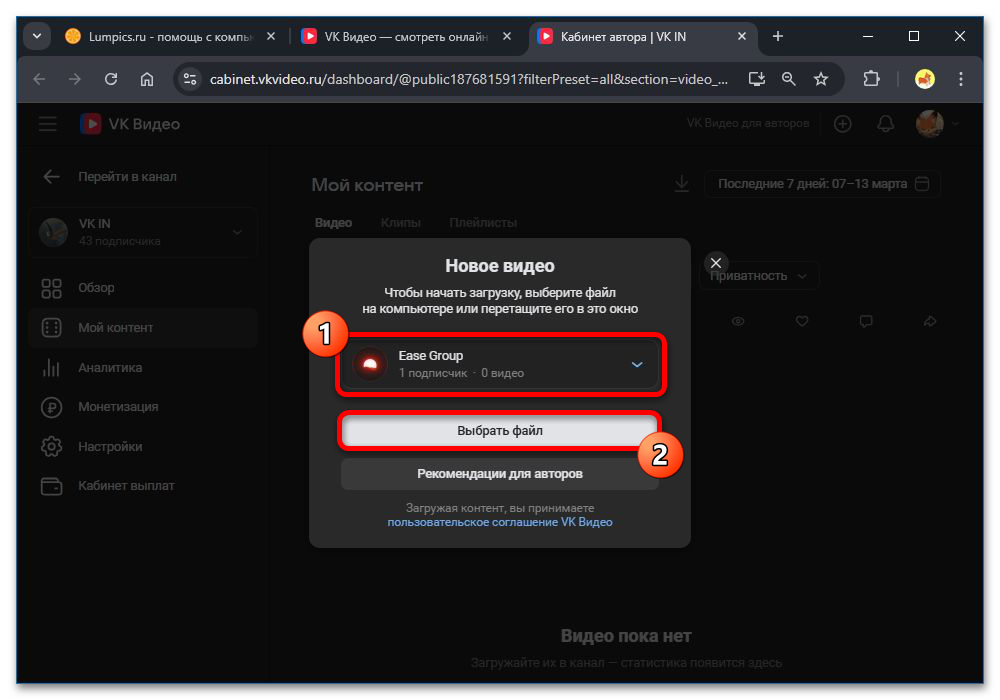Go forward in browser
Viewport: 1000px width, 700px height.
[x=75, y=79]
